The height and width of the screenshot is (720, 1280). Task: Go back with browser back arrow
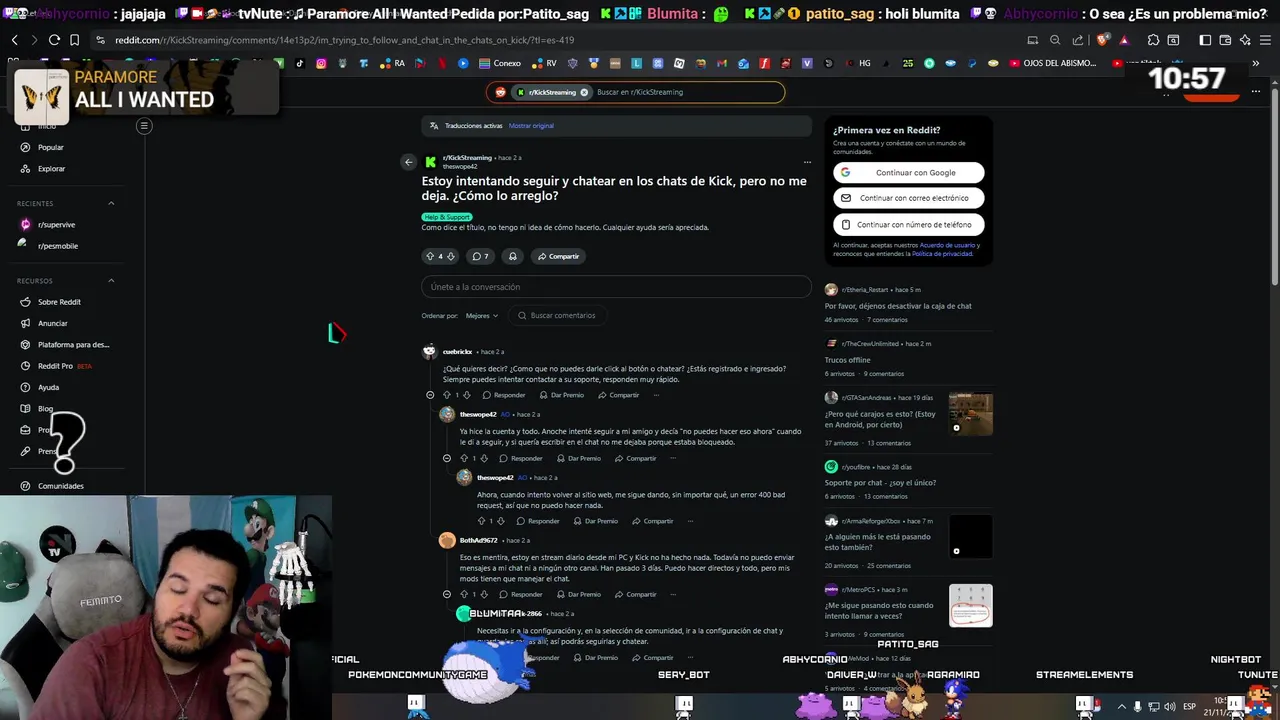[15, 40]
